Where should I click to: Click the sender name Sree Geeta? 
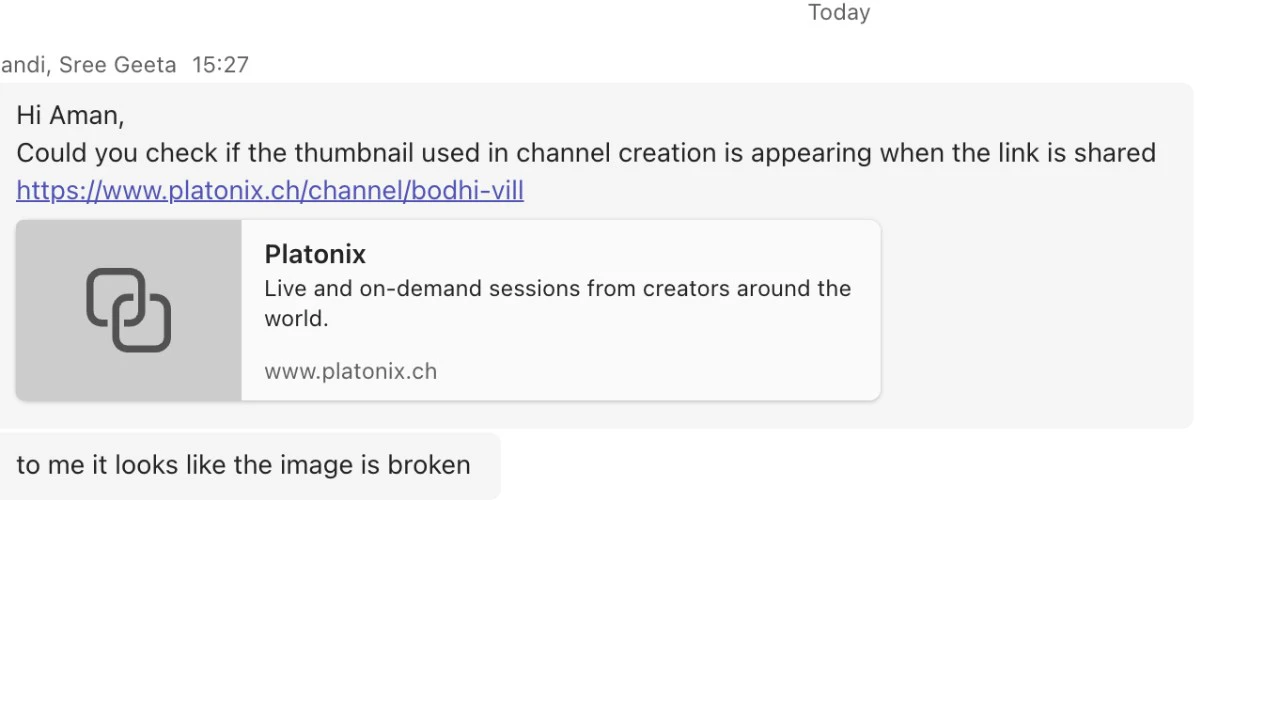[x=118, y=65]
